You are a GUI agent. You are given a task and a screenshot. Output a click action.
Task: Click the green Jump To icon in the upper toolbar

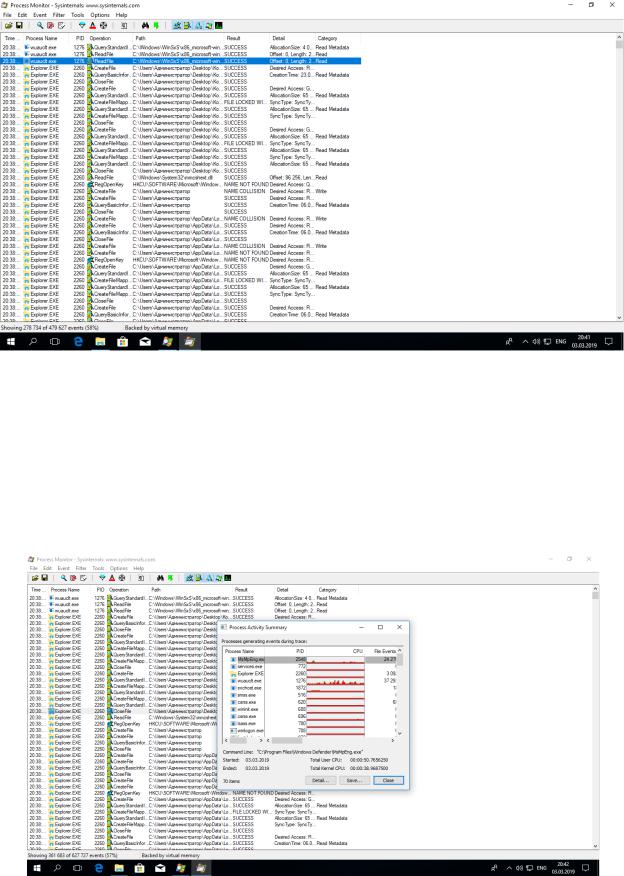pyautogui.click(x=156, y=26)
